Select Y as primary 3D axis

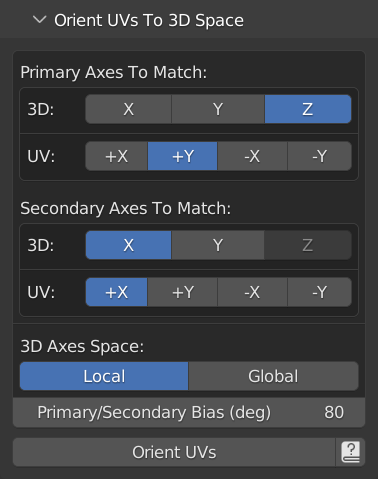[218, 109]
